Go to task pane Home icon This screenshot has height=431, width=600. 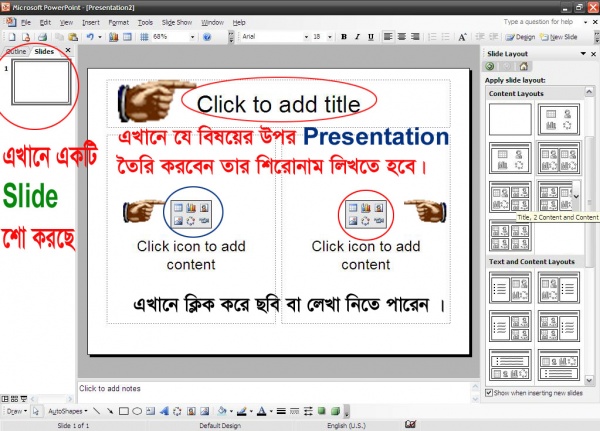coord(523,66)
